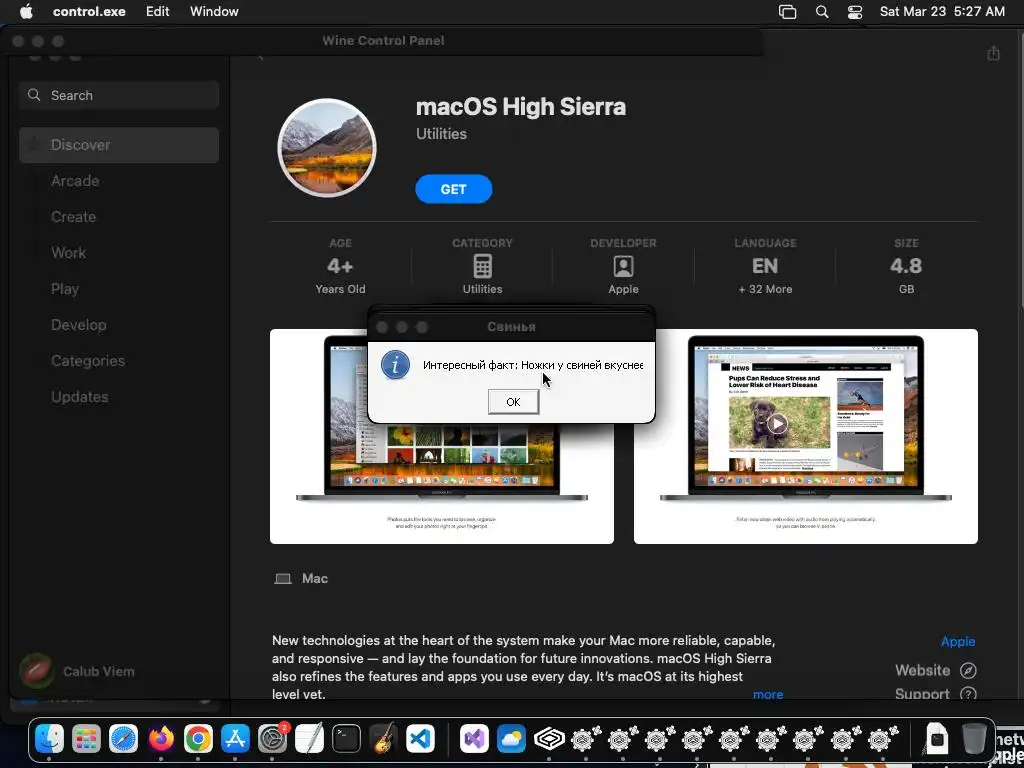Click the macOS High Sierra app icon

point(327,148)
